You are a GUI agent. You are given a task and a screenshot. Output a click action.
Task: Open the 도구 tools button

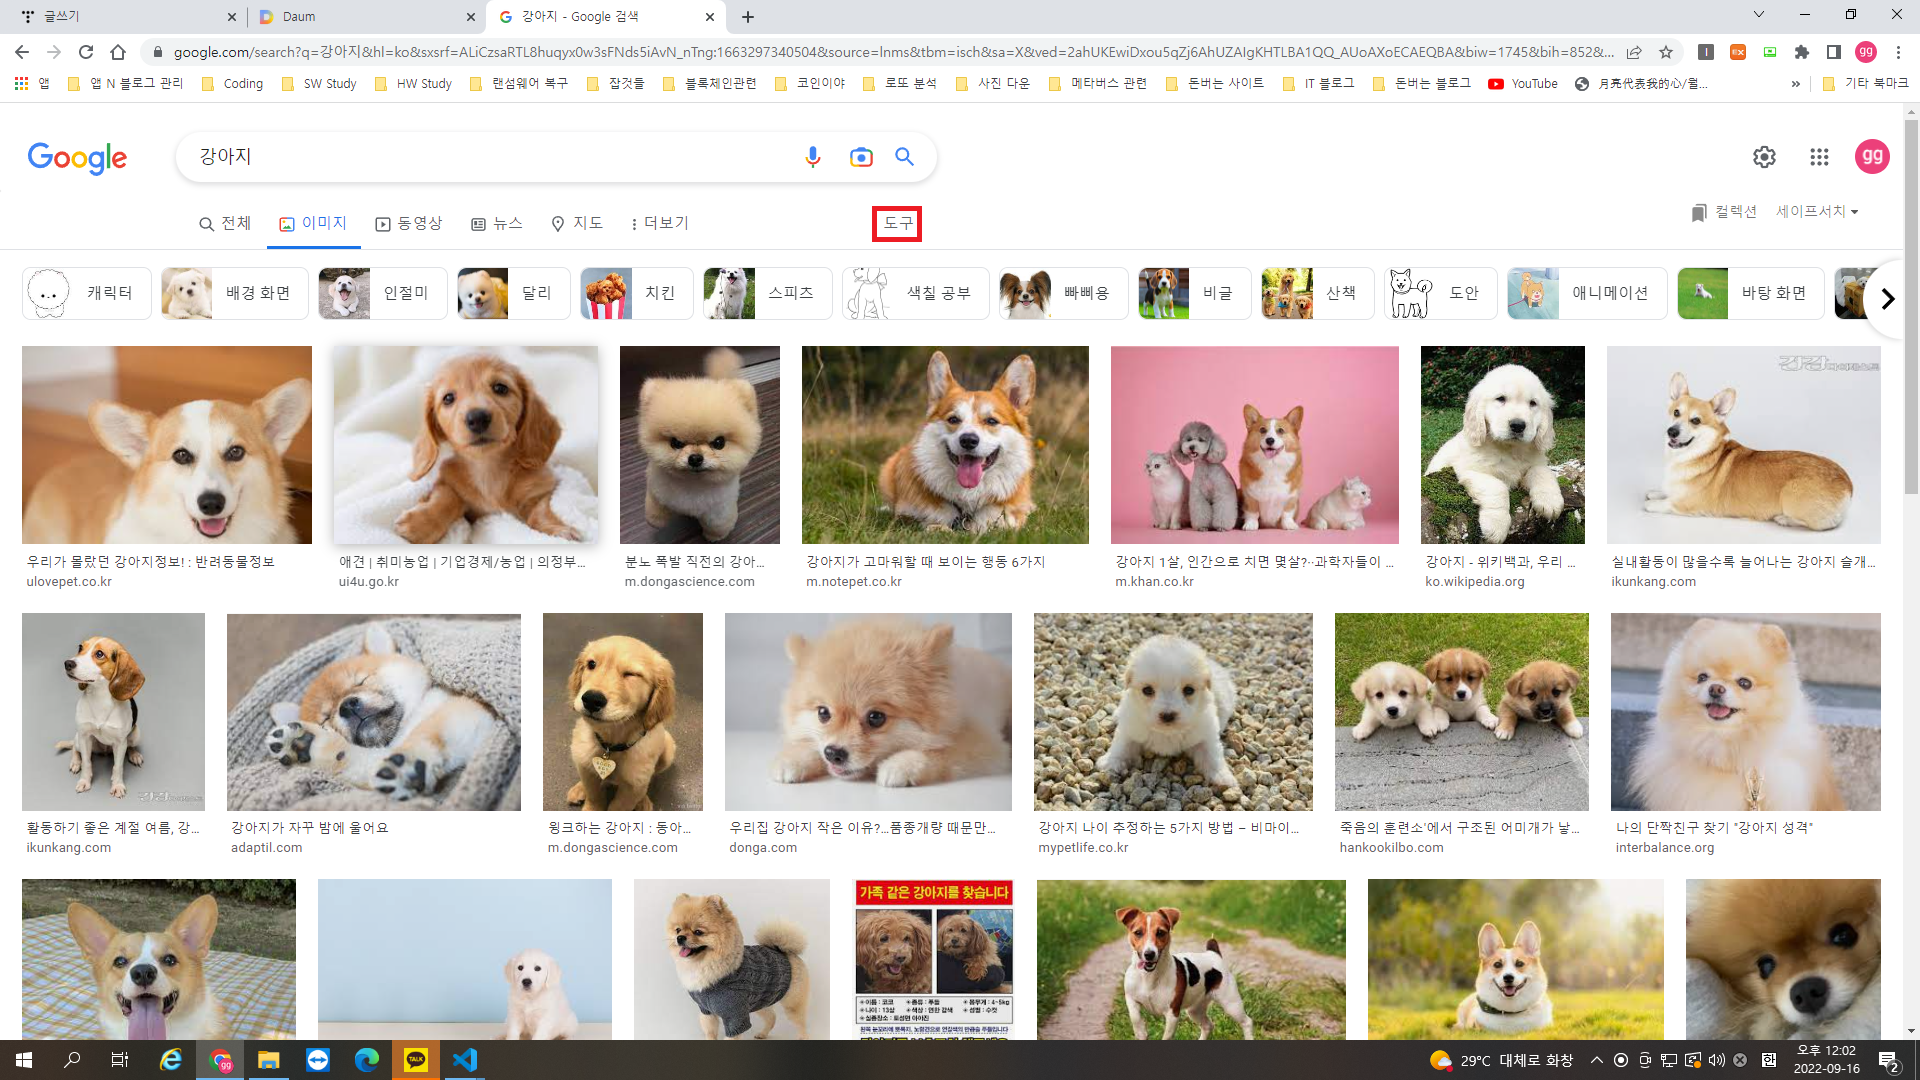[897, 224]
